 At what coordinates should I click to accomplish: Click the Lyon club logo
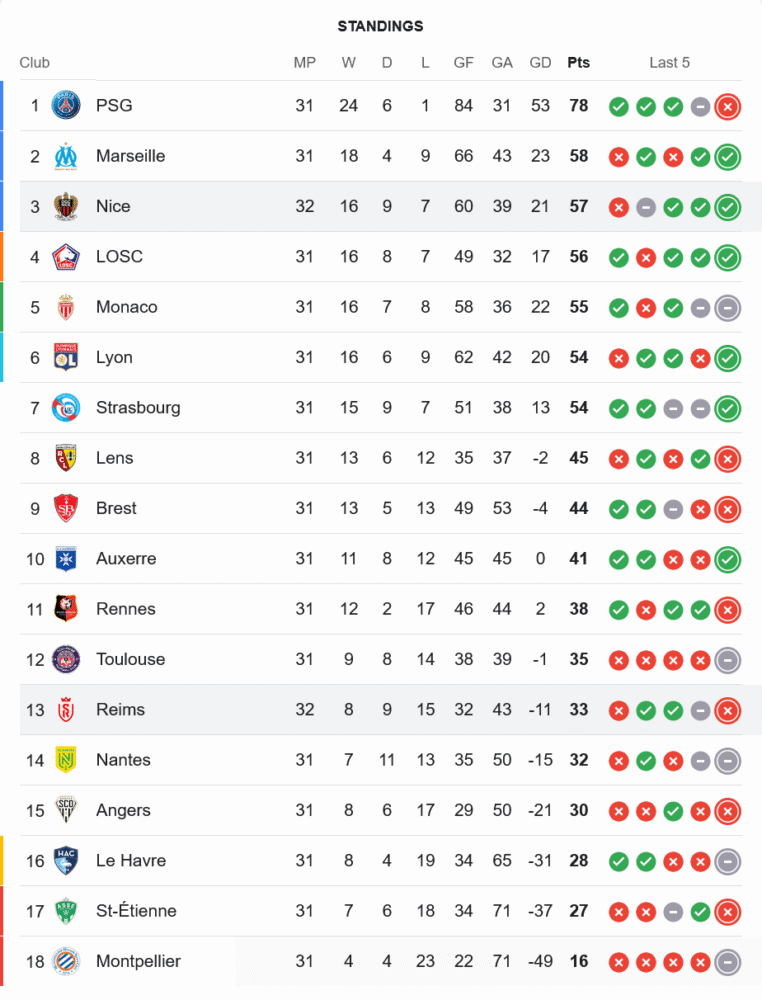pos(66,357)
